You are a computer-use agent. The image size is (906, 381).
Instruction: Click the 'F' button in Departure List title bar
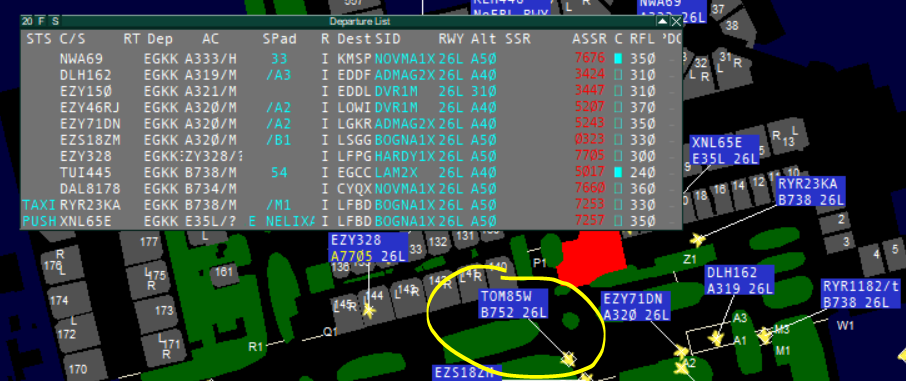[41, 21]
